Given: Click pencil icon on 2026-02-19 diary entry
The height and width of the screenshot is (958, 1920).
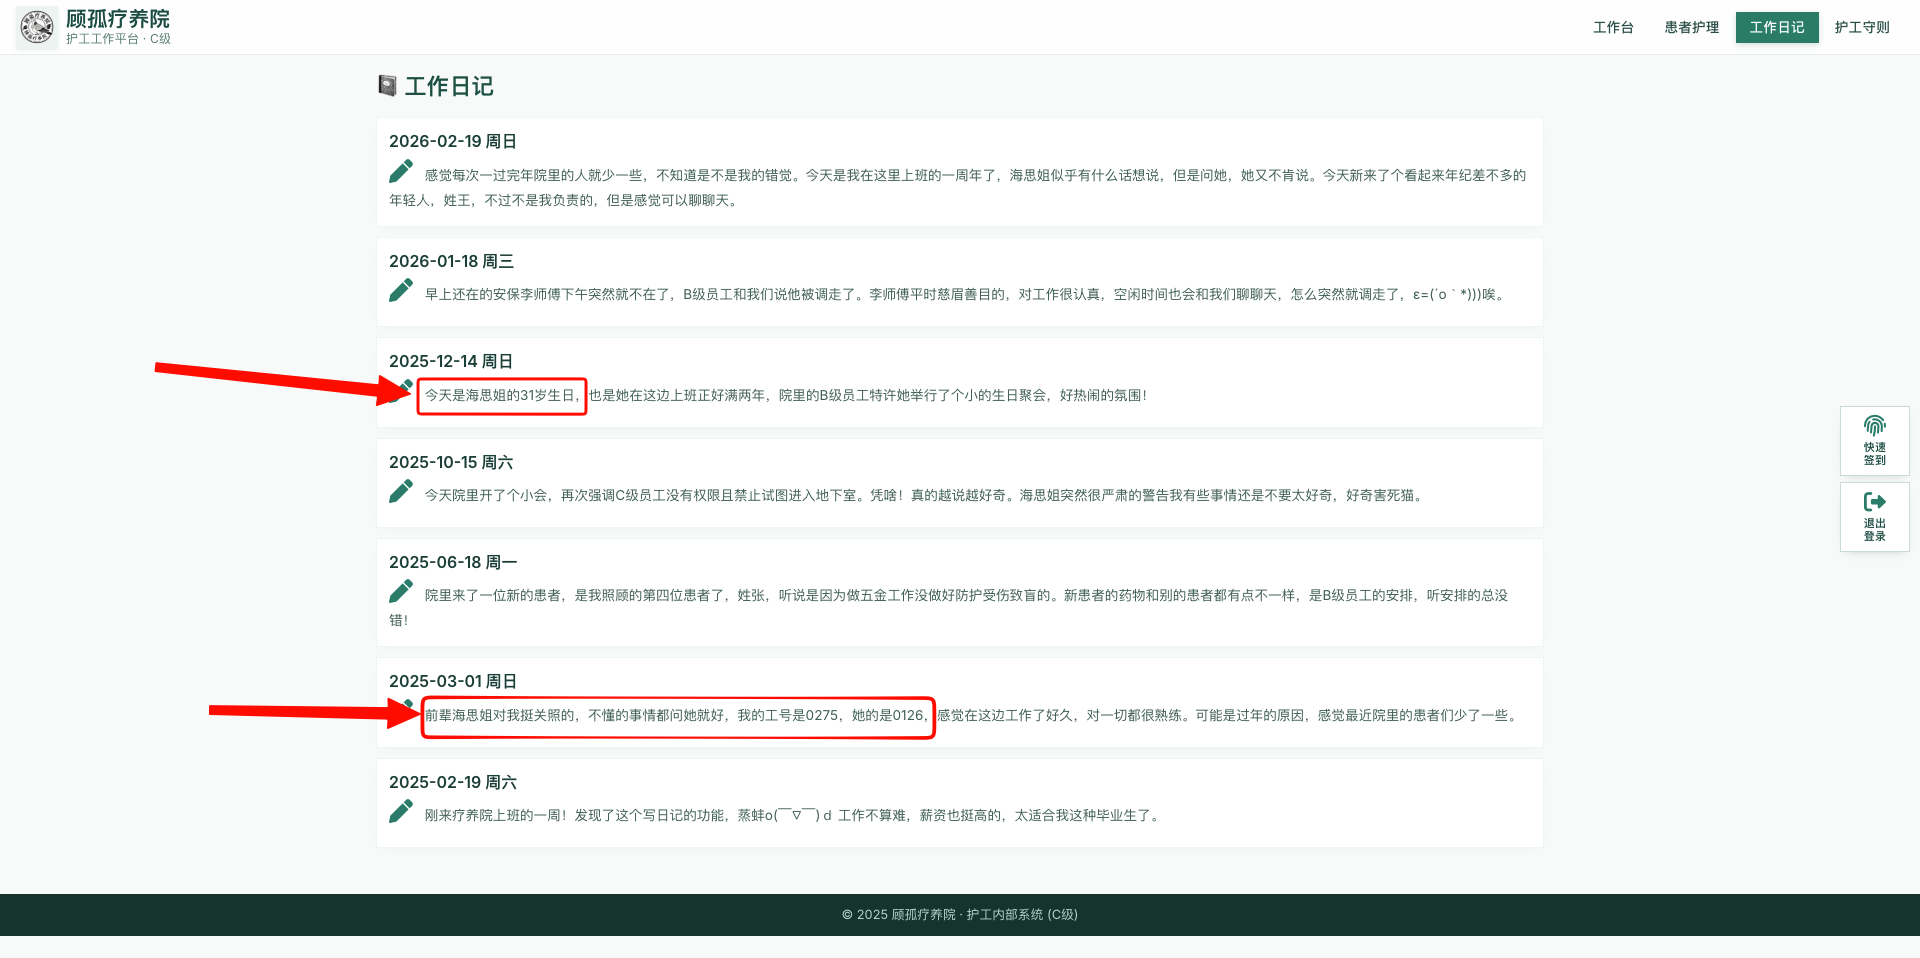Looking at the screenshot, I should tap(401, 172).
